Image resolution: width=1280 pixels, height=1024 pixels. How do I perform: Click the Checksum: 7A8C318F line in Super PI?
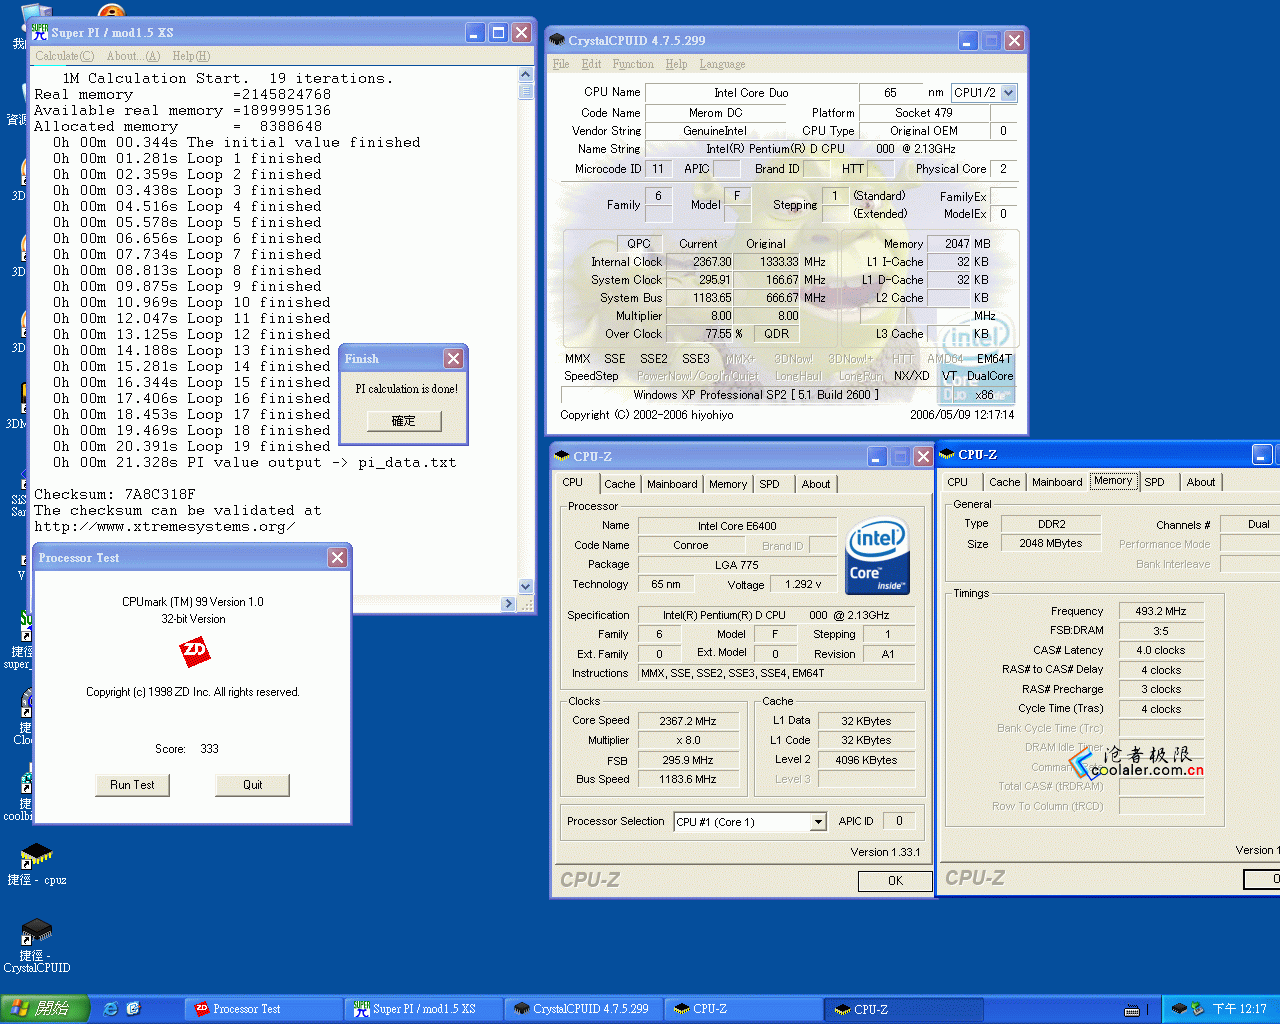[x=115, y=495]
